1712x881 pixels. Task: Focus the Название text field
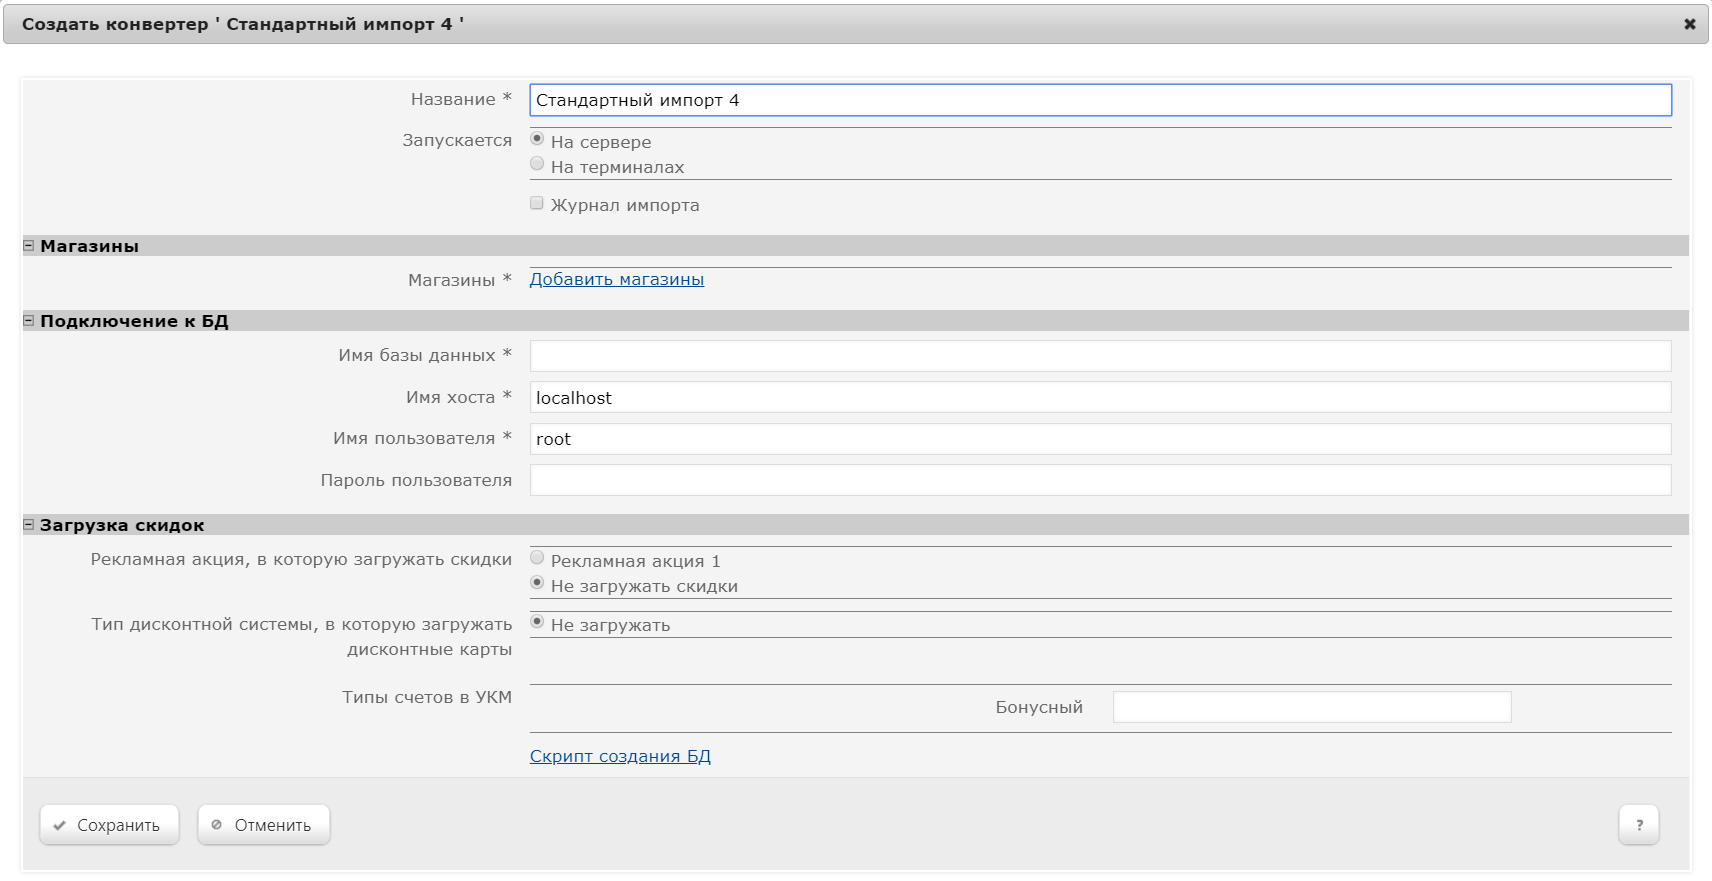[x=1100, y=100]
